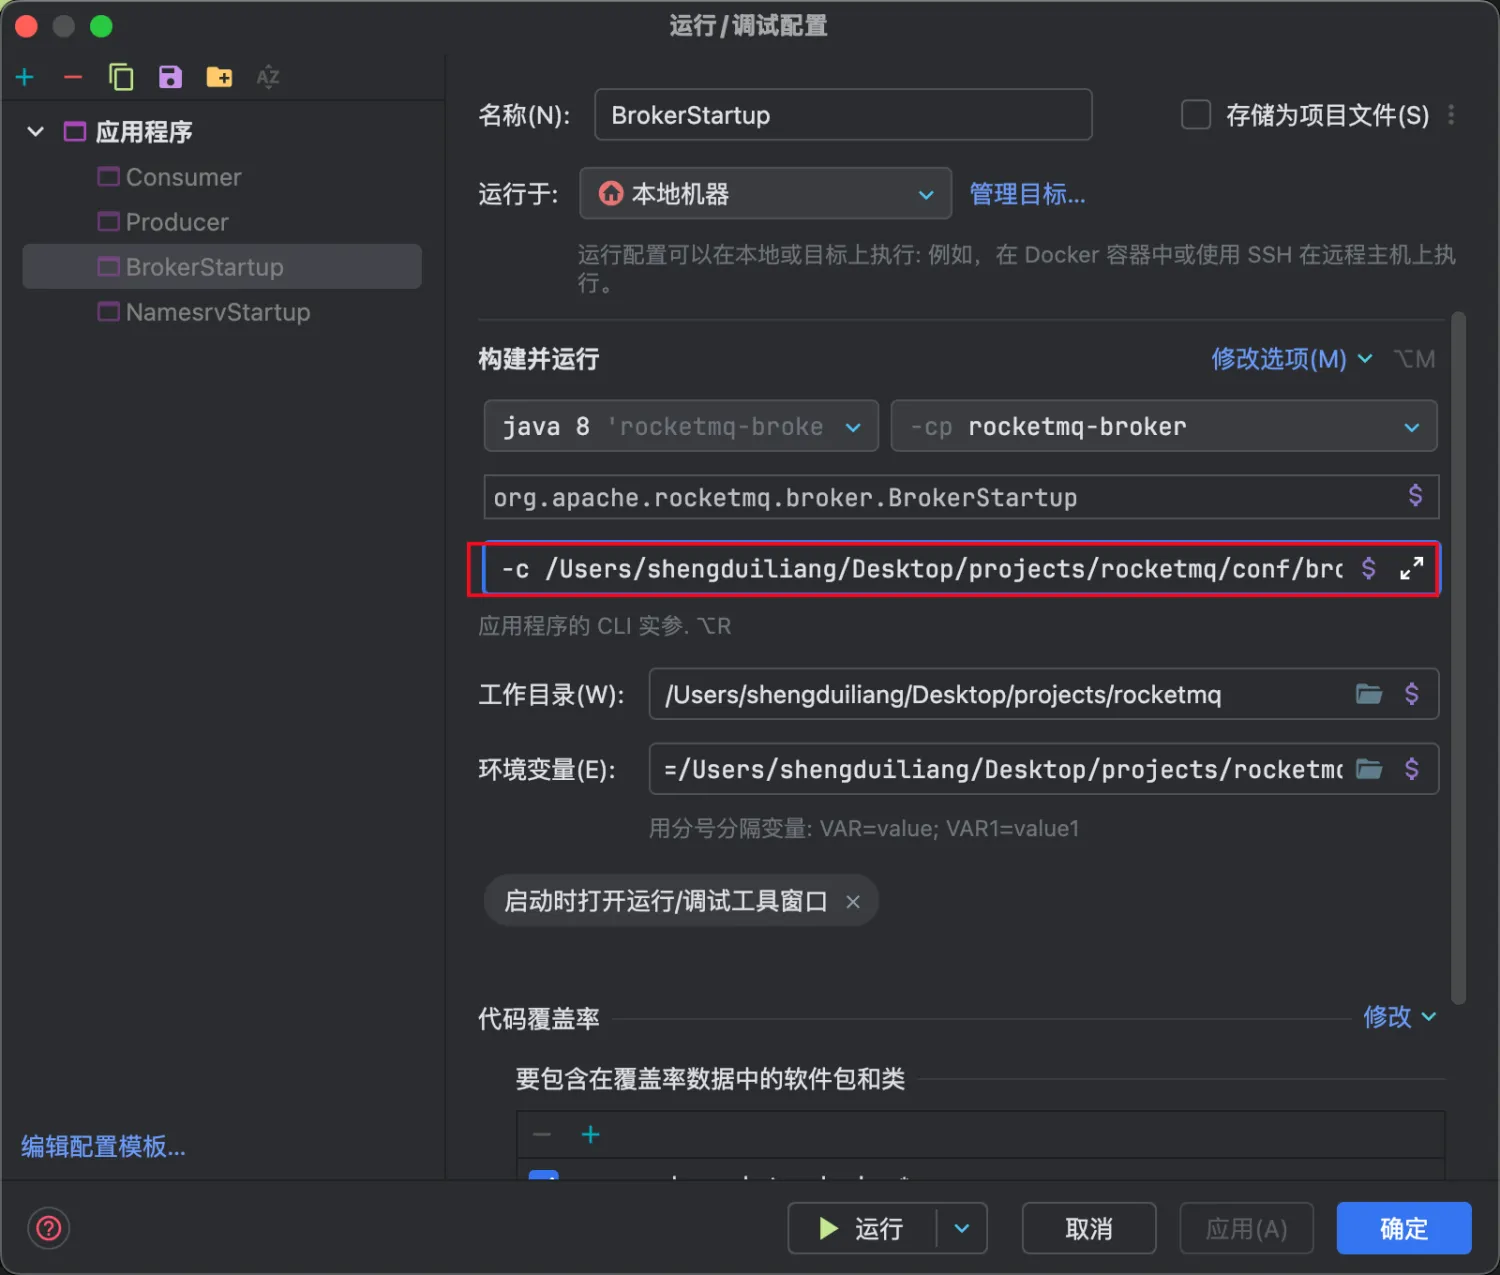
Task: Remove the selected run configuration
Action: pyautogui.click(x=72, y=77)
